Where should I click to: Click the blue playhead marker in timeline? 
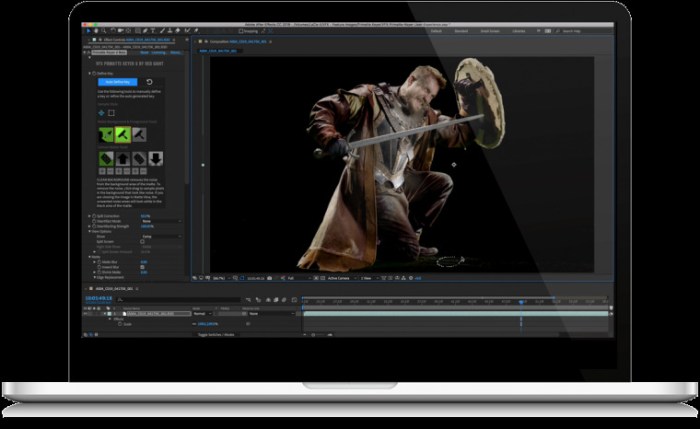tap(520, 301)
